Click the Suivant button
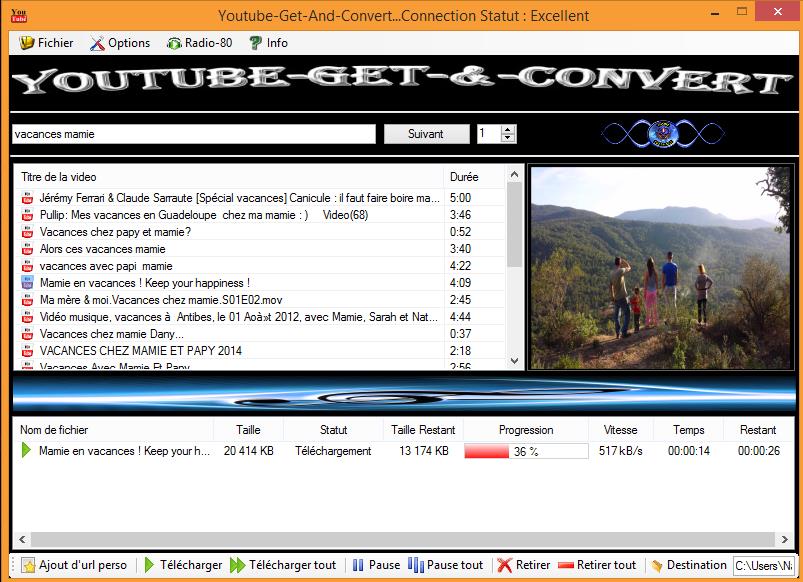Image resolution: width=803 pixels, height=582 pixels. coord(426,134)
